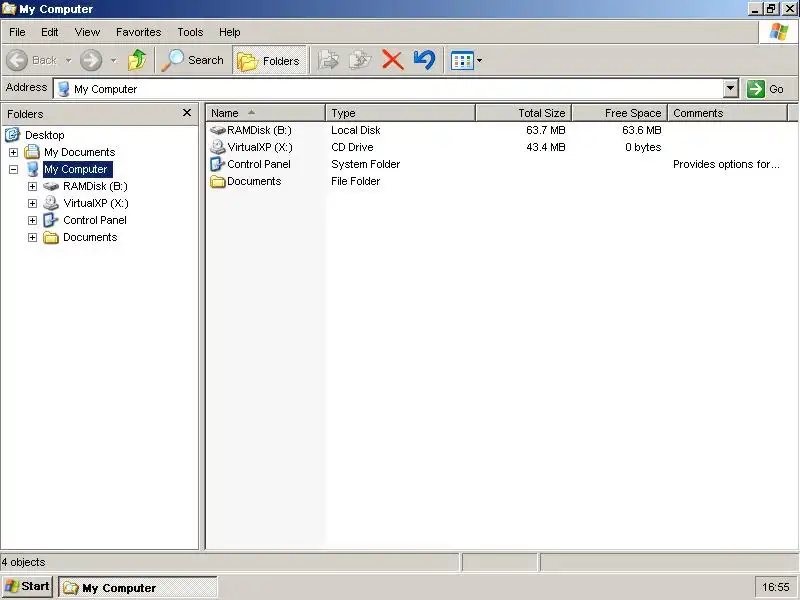
Task: Select Desktop in the folder tree
Action: [44, 135]
